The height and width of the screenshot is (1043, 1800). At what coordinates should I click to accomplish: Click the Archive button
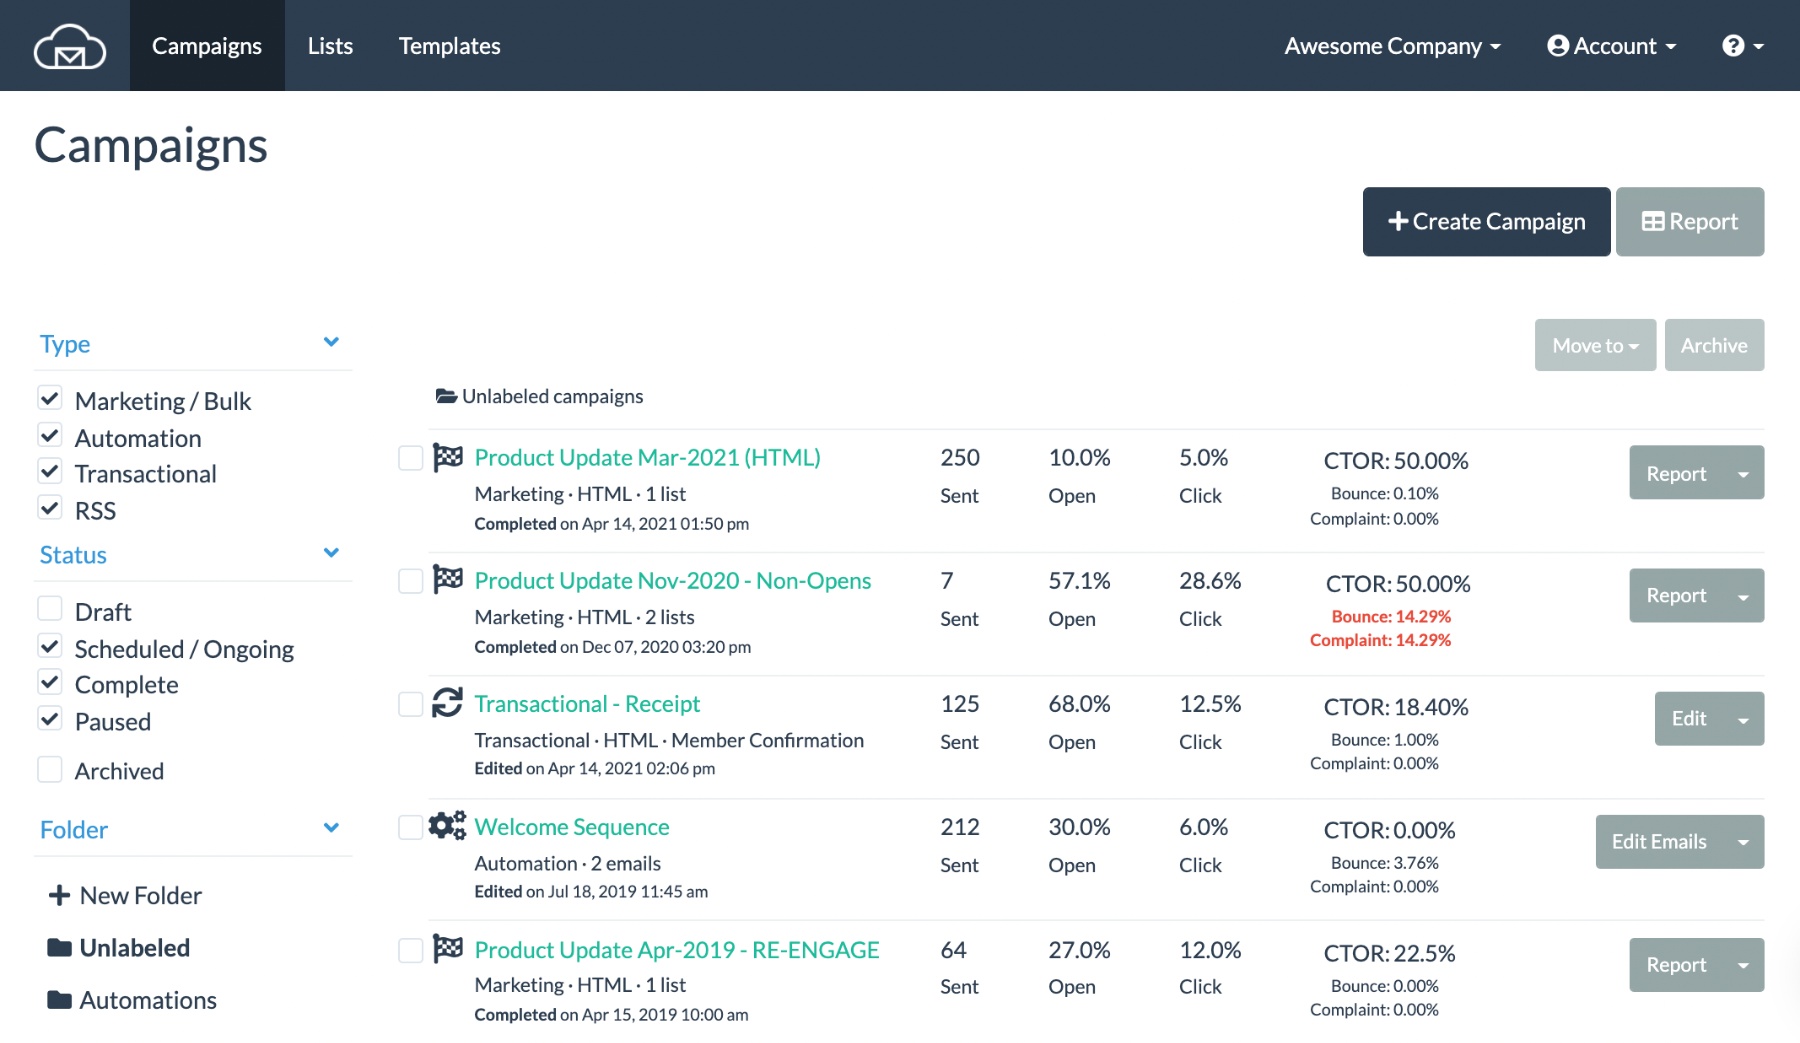pyautogui.click(x=1714, y=344)
